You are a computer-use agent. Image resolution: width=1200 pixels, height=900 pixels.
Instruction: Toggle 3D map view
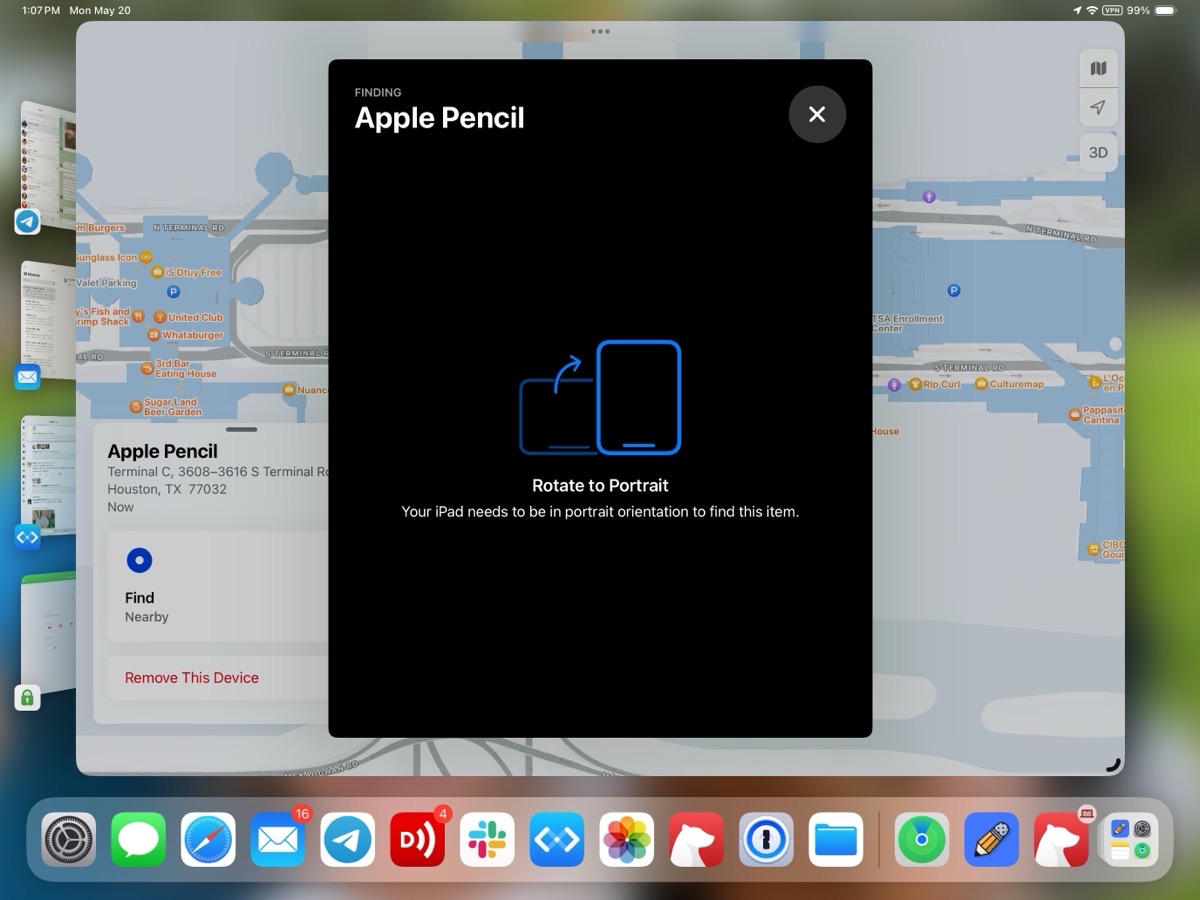click(1098, 153)
